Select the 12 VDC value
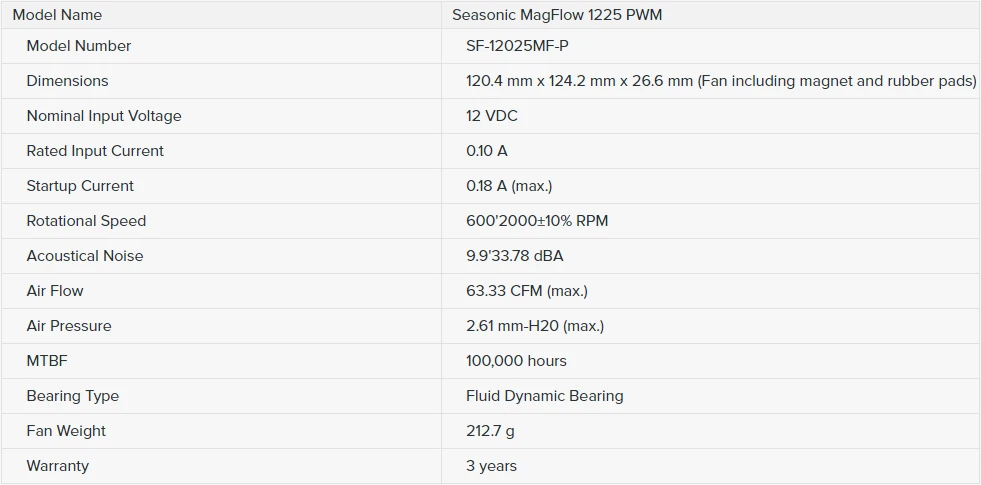The image size is (981, 485). click(x=492, y=116)
